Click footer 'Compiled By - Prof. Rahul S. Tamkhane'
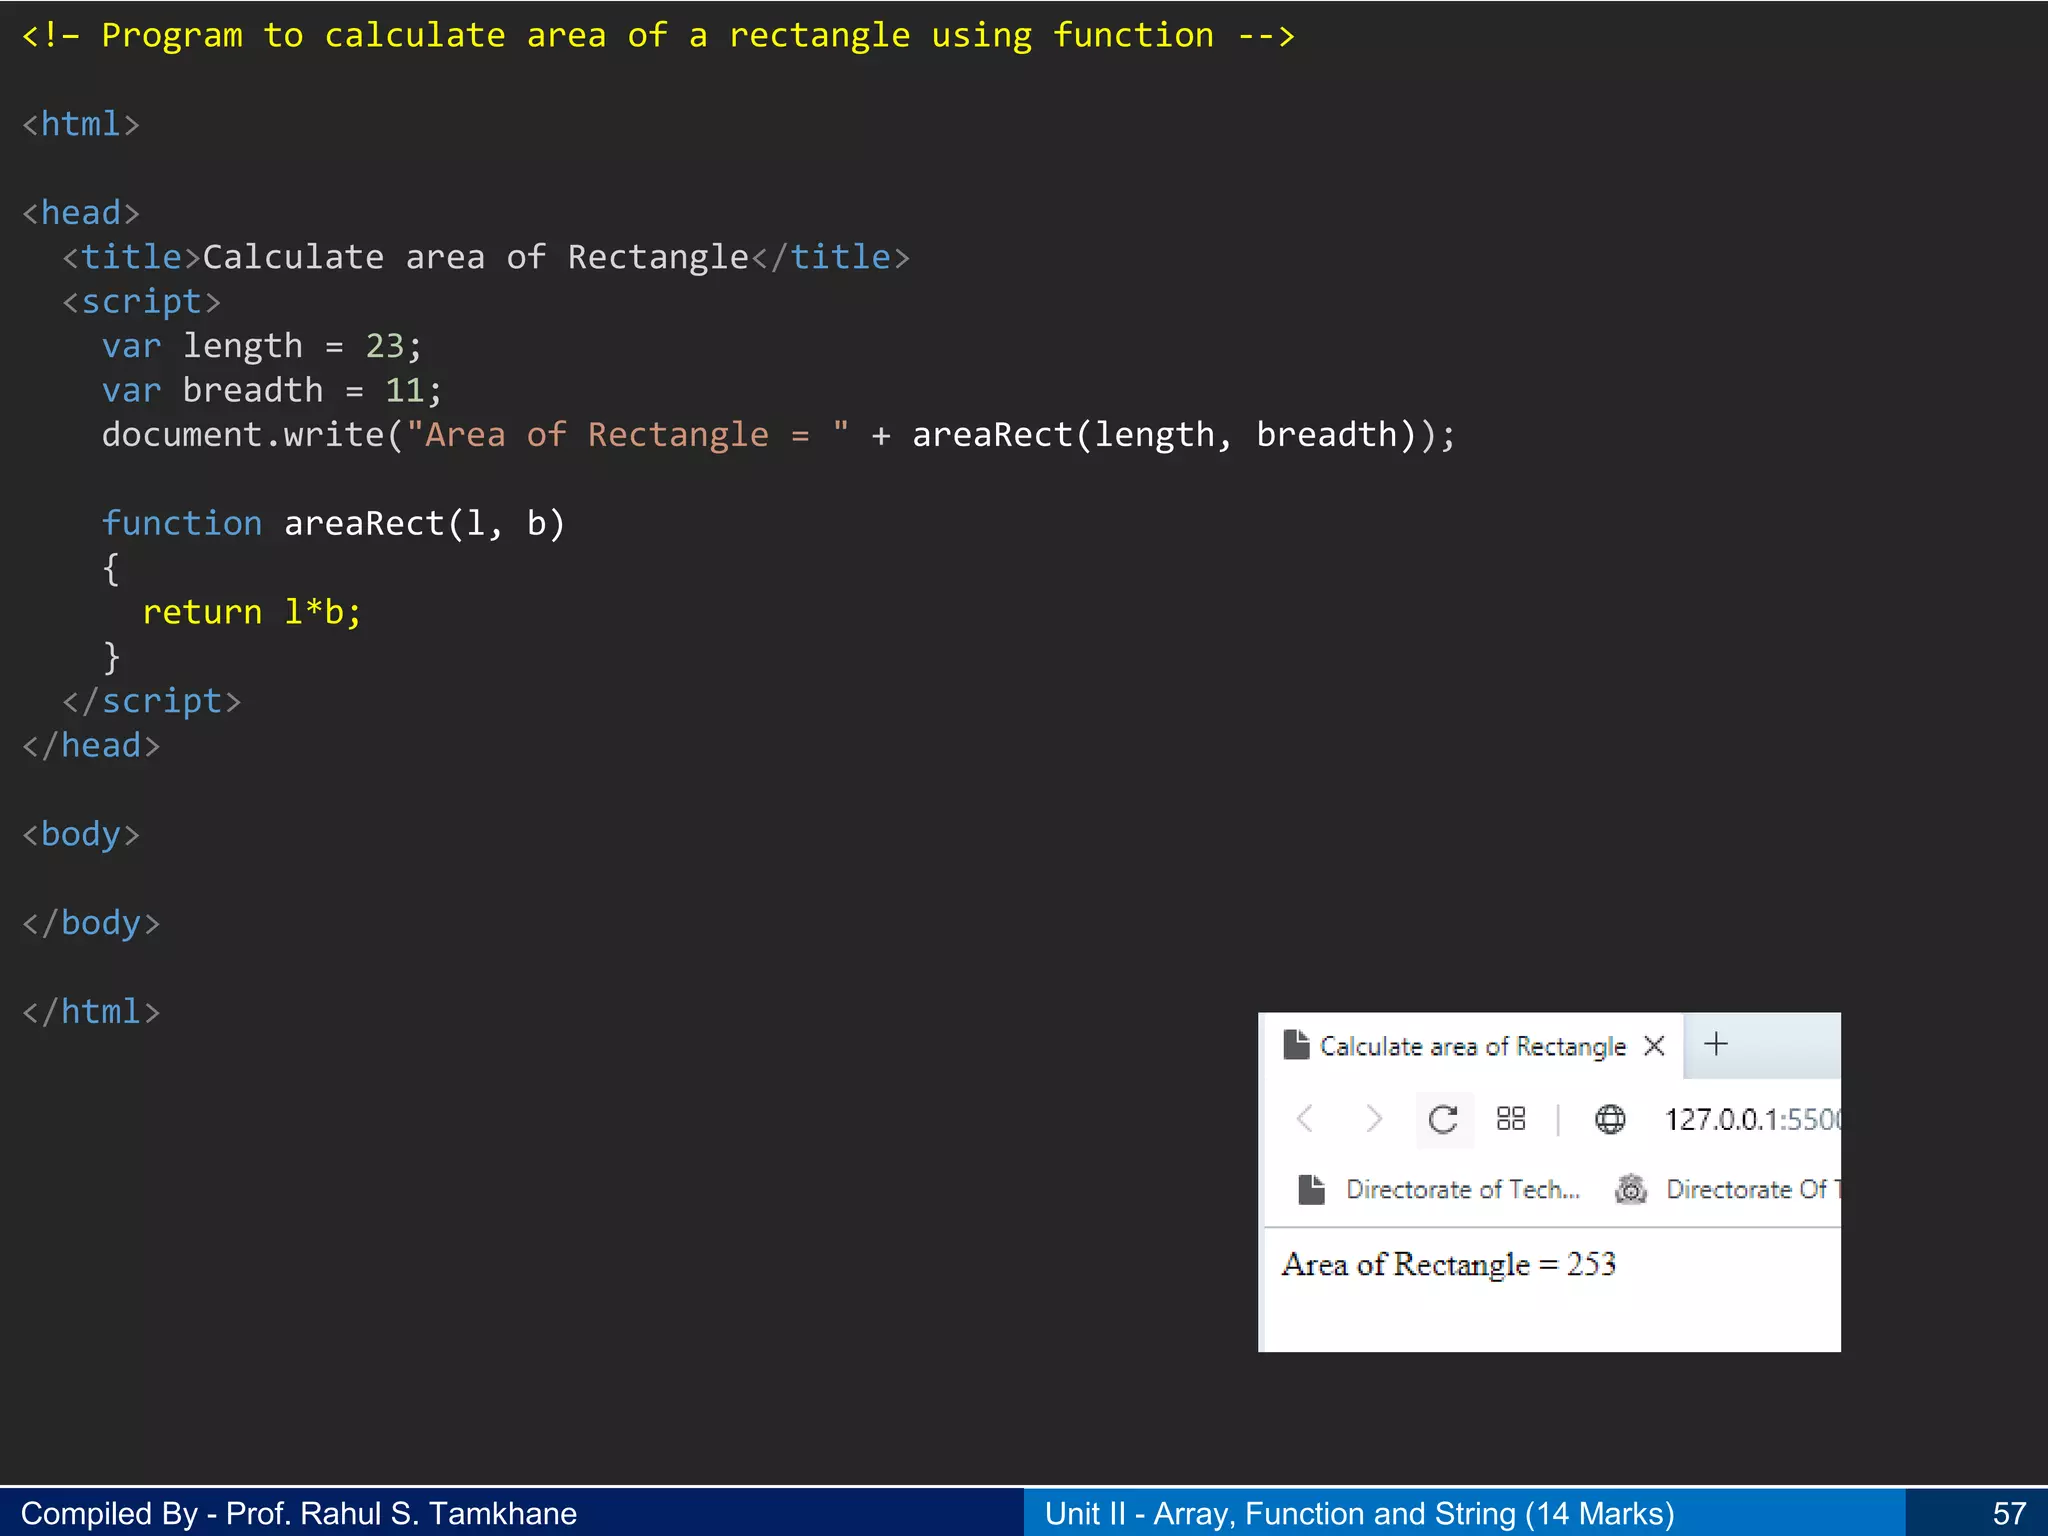The image size is (2048, 1536). 299,1513
